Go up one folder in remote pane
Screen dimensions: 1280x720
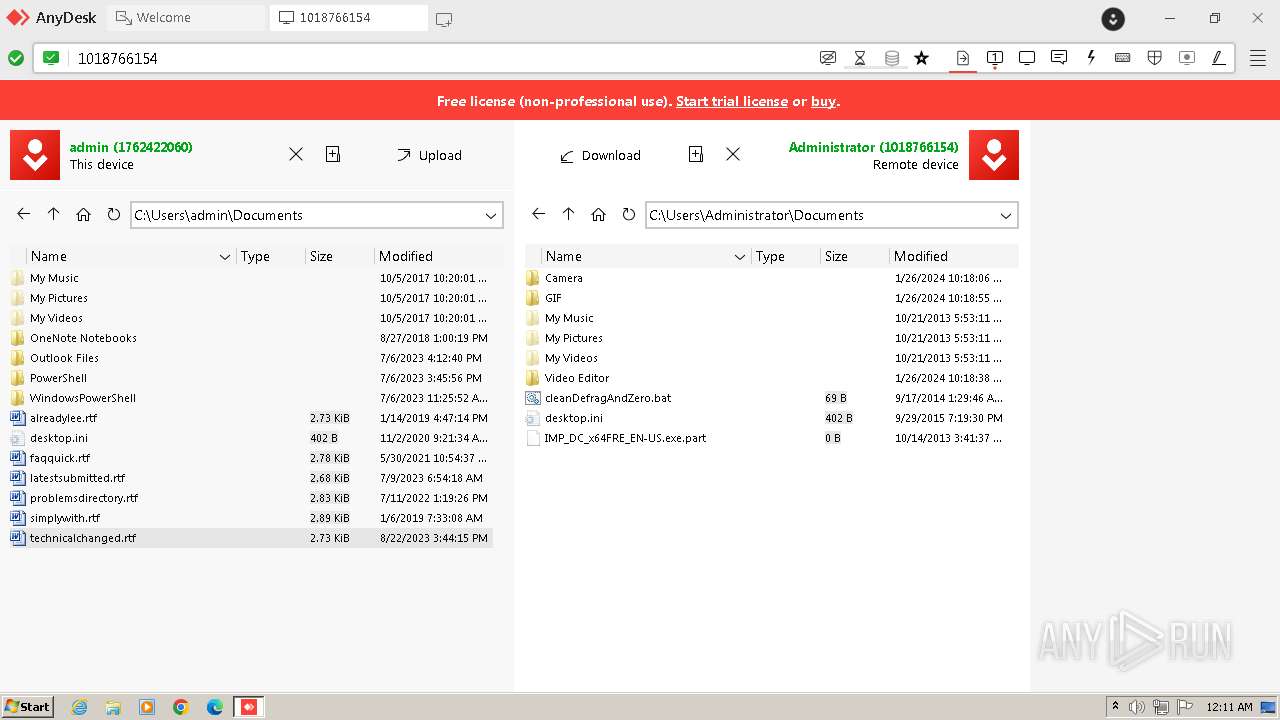pyautogui.click(x=569, y=214)
